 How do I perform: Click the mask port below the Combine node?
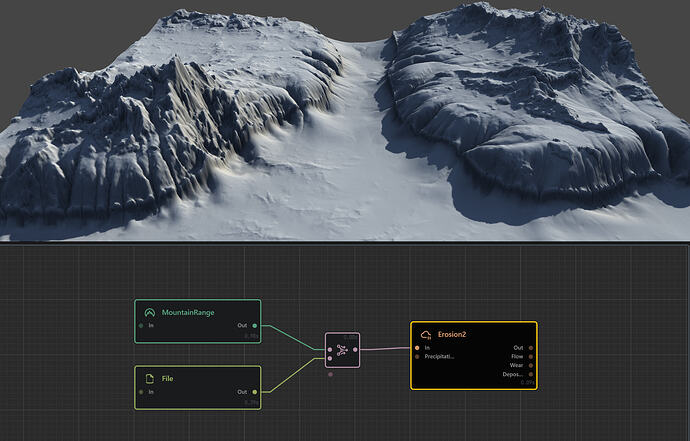(330, 375)
